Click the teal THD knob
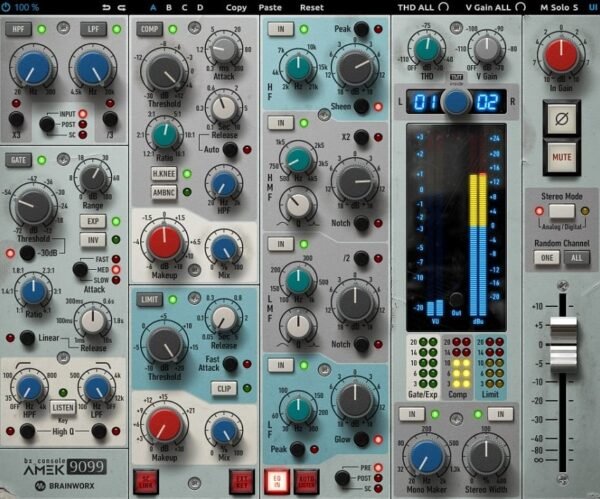This screenshot has width=600, height=499. point(427,49)
